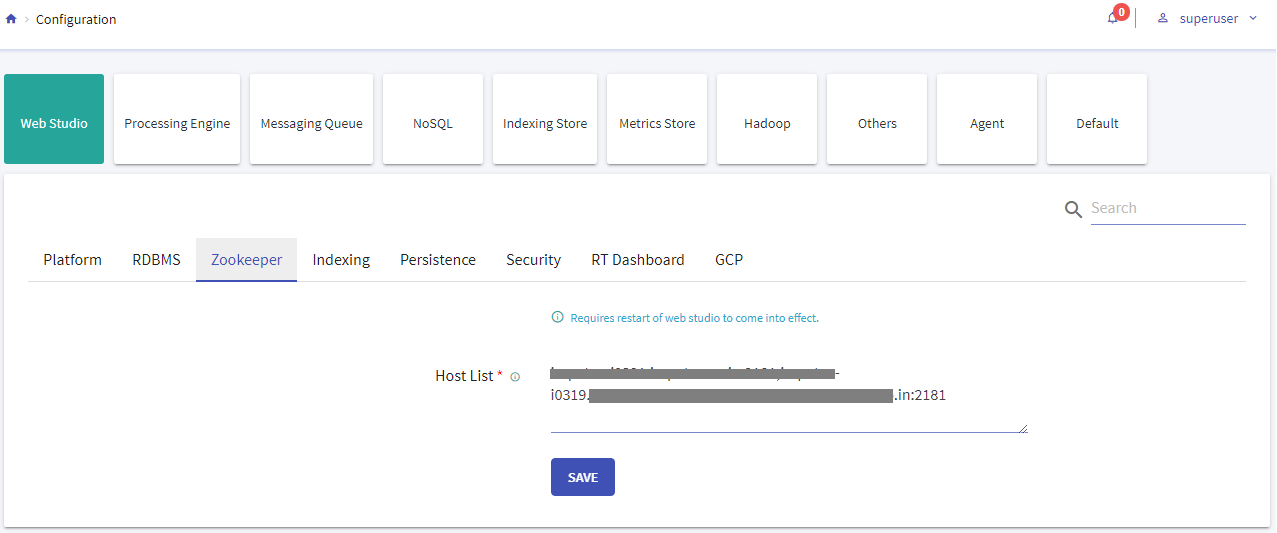Click the home icon in breadcrumb
1277x533 pixels.
(11, 19)
